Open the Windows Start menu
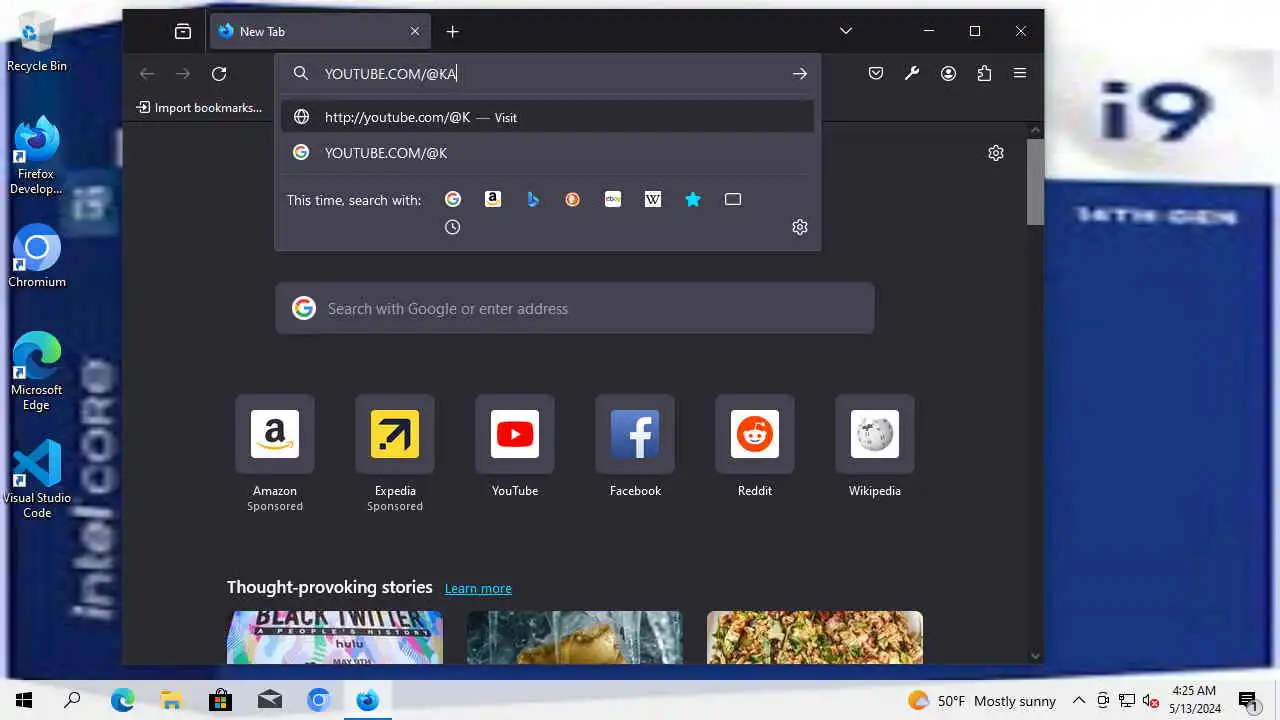This screenshot has height=720, width=1280. click(24, 700)
